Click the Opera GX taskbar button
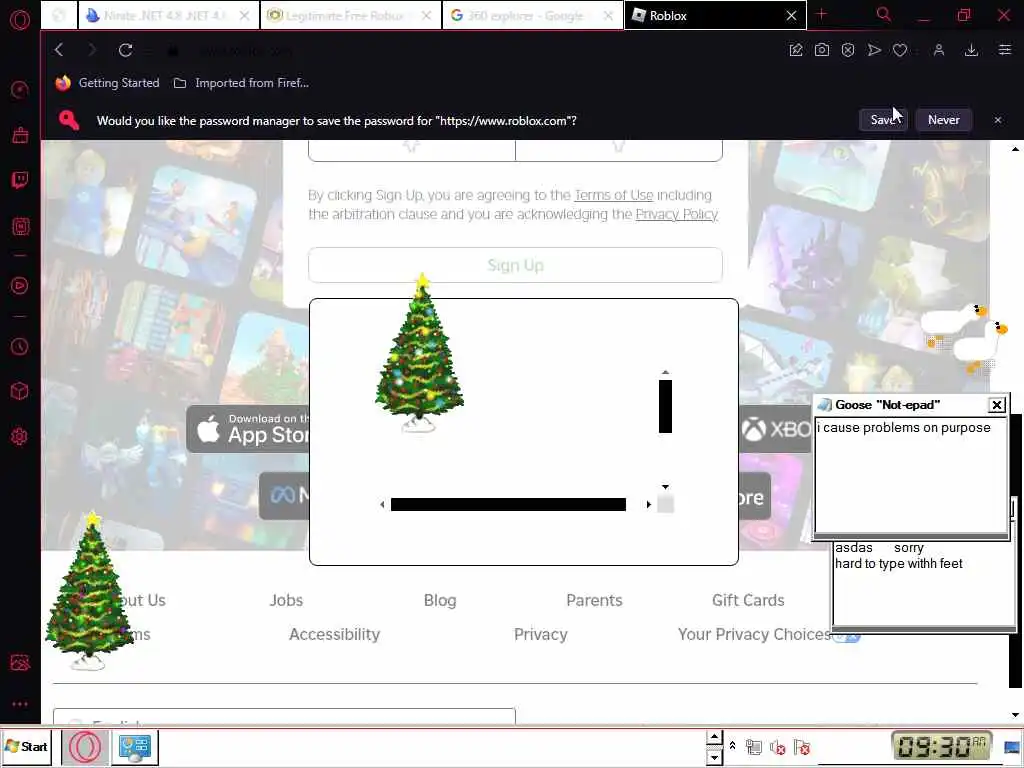 86,747
